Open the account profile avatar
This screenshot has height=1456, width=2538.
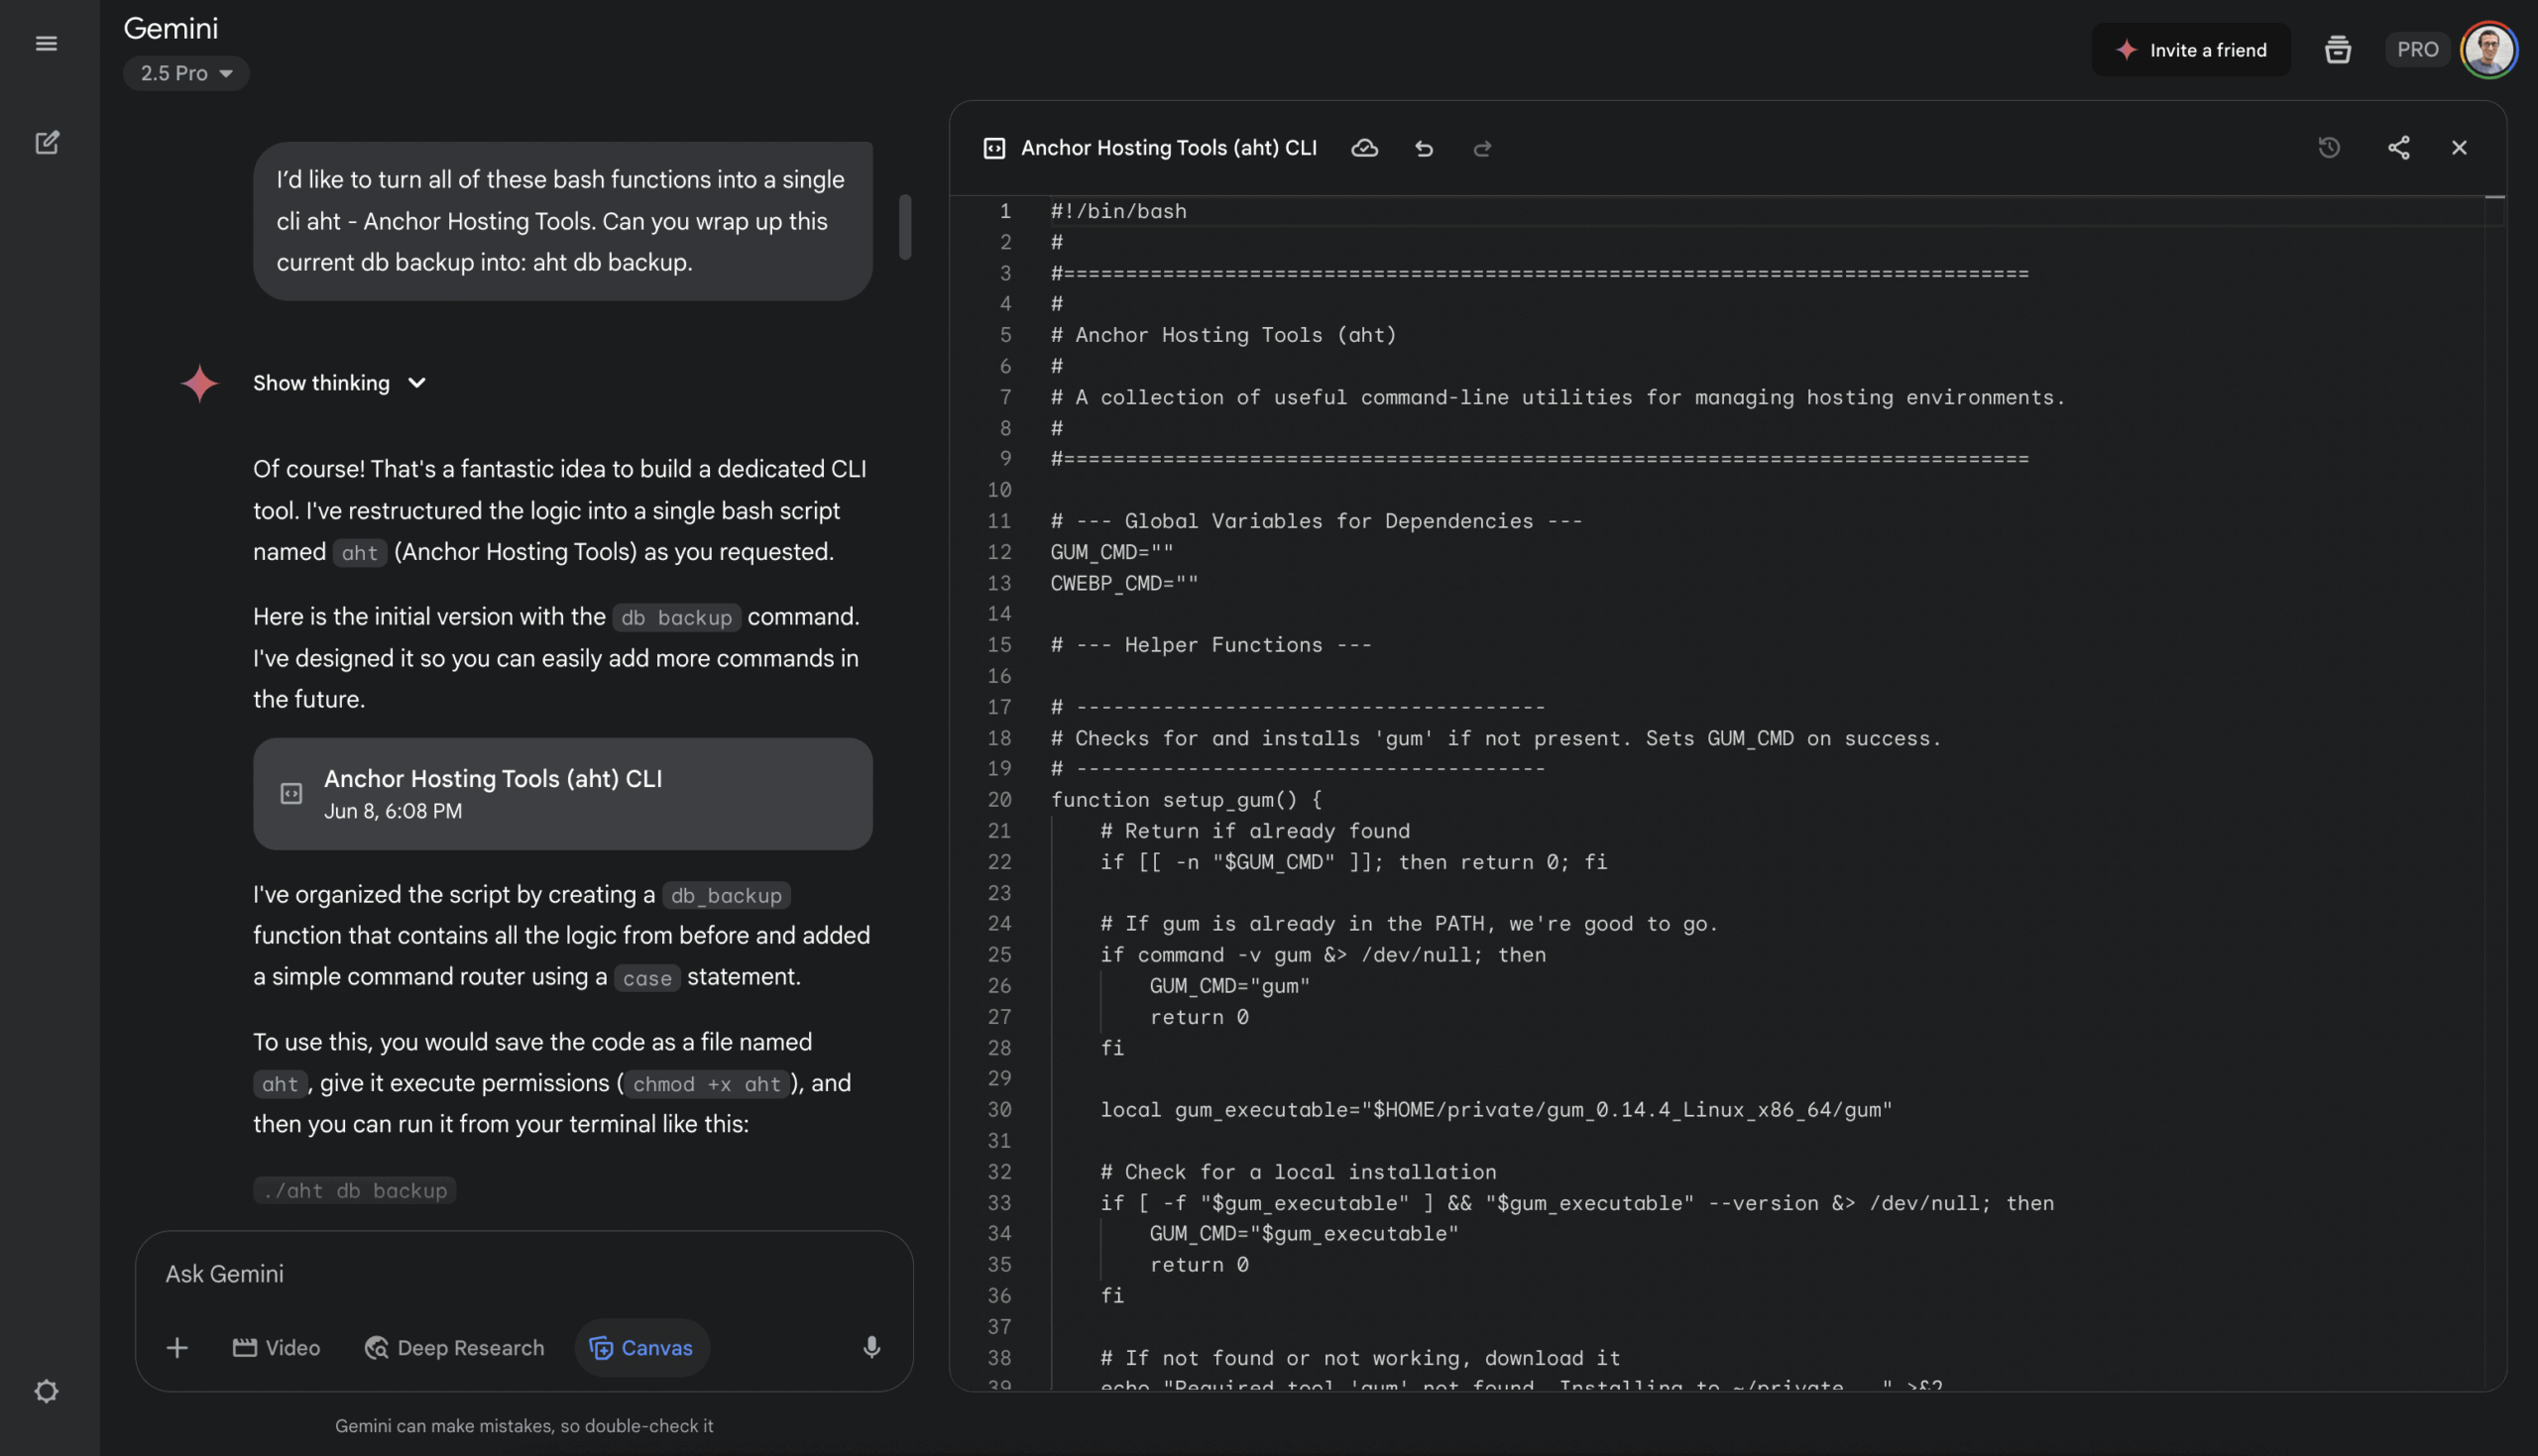[x=2488, y=49]
